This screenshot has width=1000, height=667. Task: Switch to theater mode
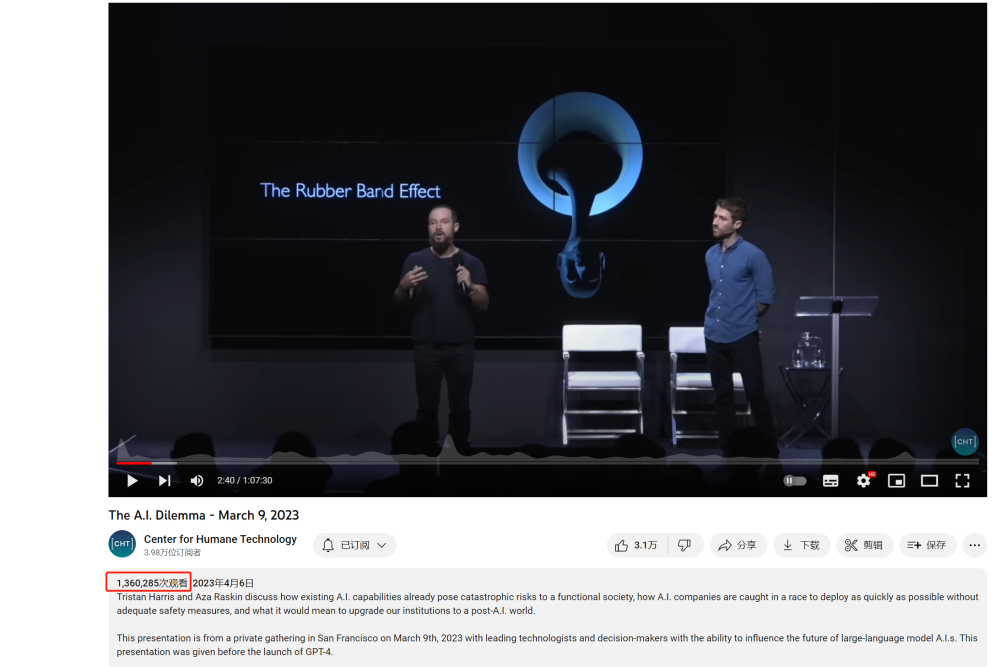click(929, 481)
